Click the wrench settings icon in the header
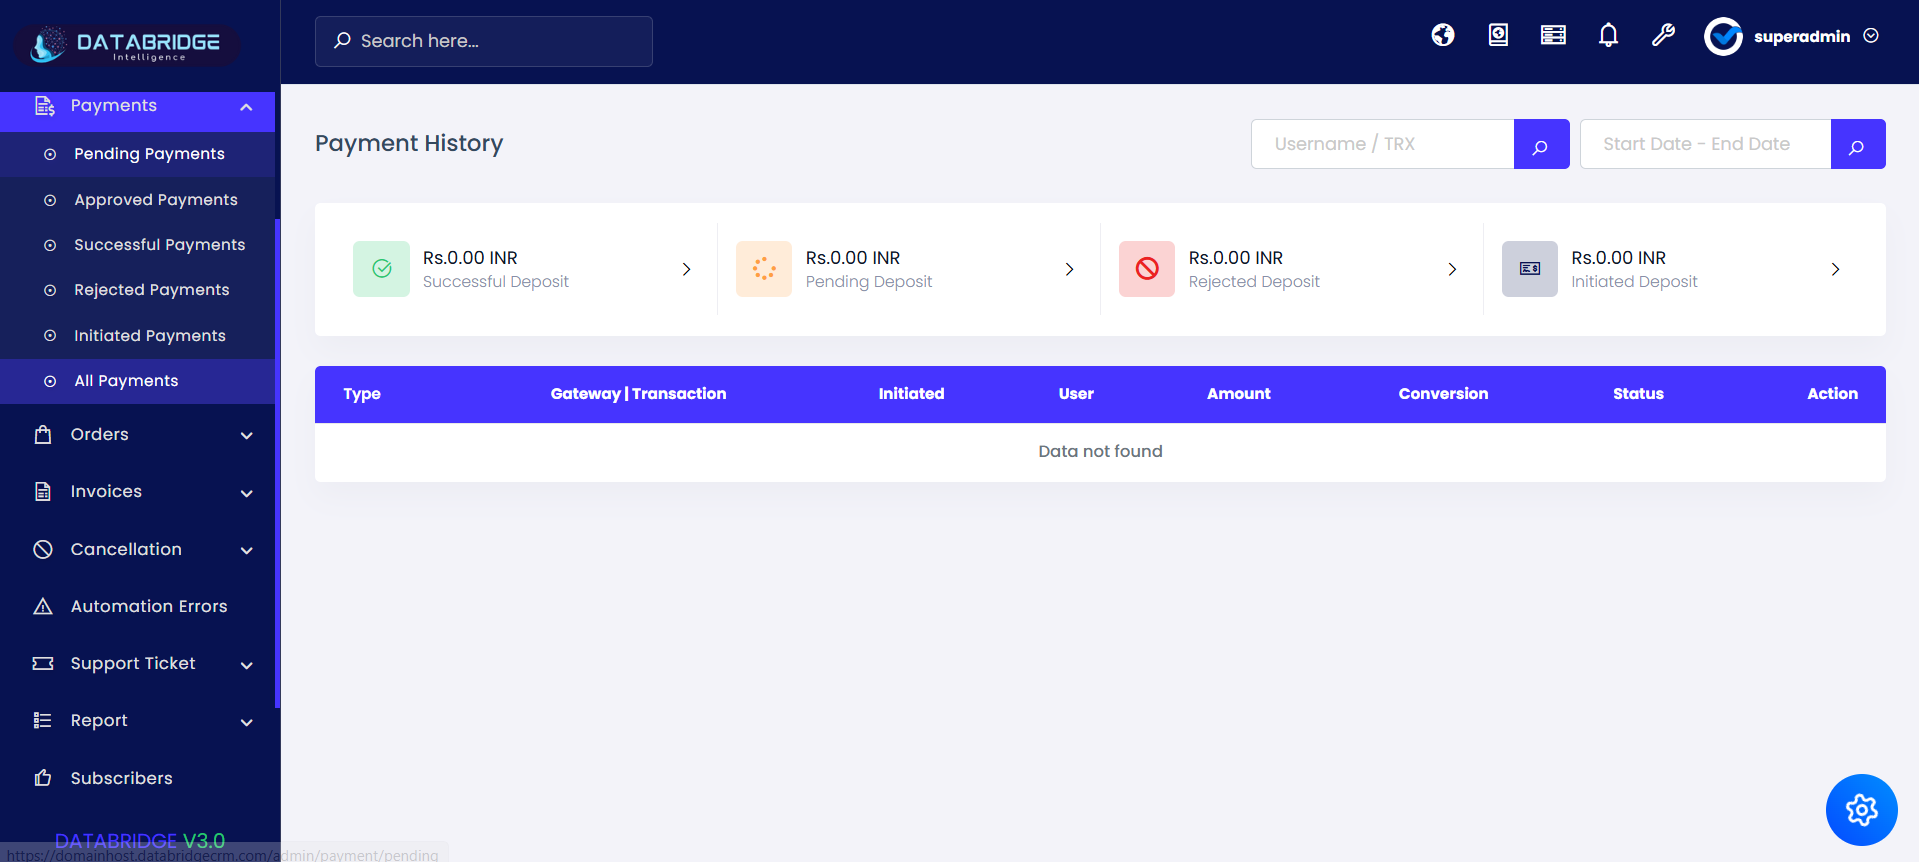 coord(1663,35)
